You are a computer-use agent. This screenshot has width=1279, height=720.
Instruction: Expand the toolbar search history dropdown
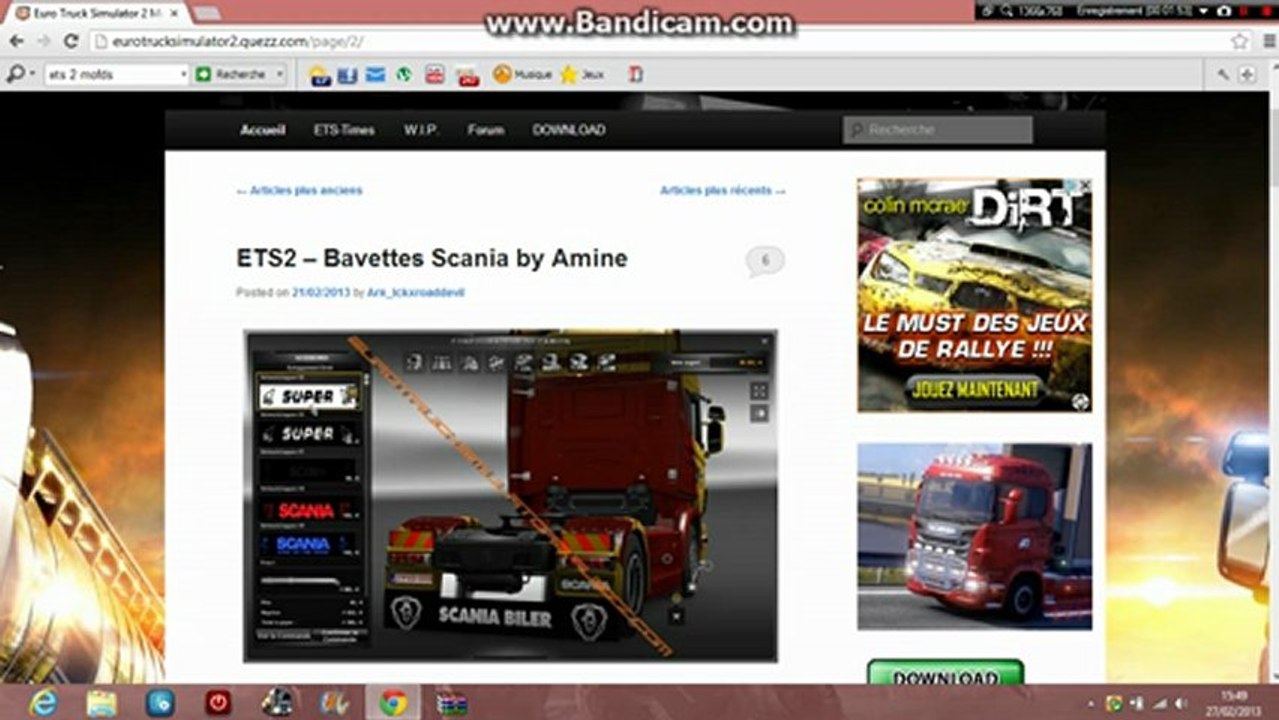point(183,75)
